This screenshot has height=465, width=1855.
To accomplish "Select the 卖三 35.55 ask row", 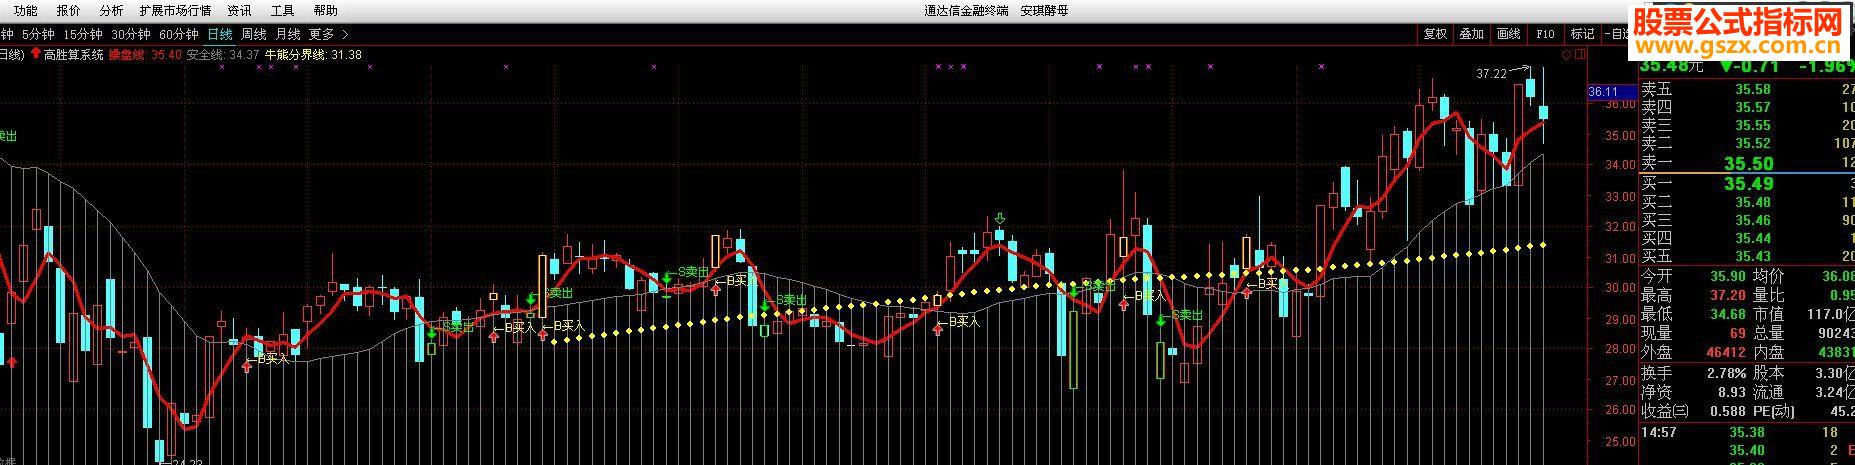I will tap(1747, 126).
